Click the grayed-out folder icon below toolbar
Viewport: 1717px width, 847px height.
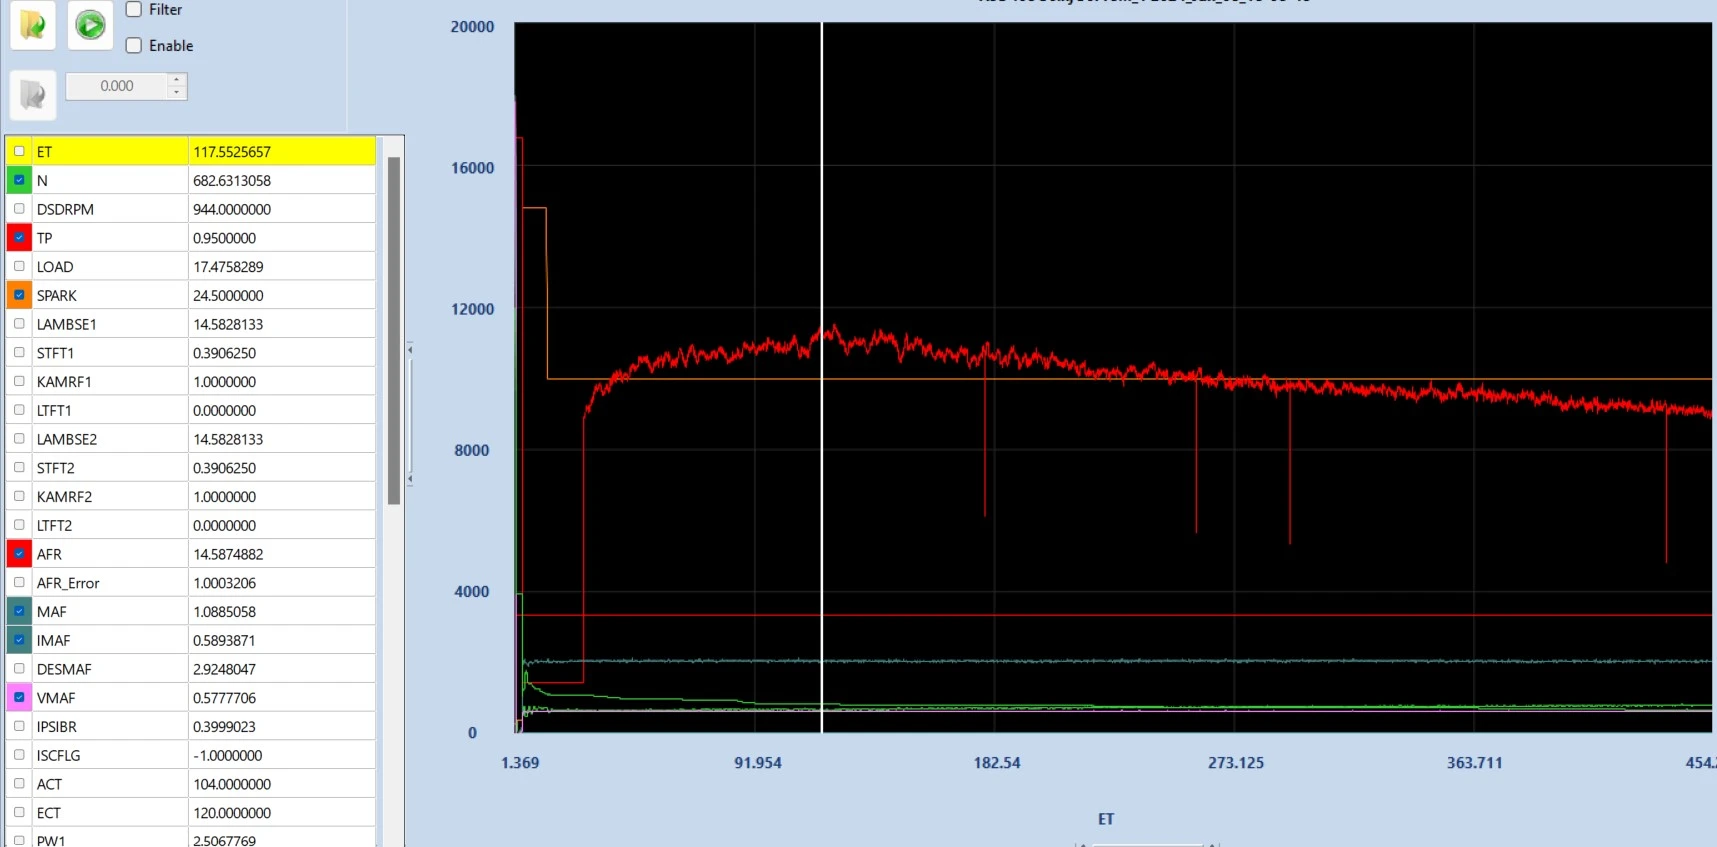[32, 95]
